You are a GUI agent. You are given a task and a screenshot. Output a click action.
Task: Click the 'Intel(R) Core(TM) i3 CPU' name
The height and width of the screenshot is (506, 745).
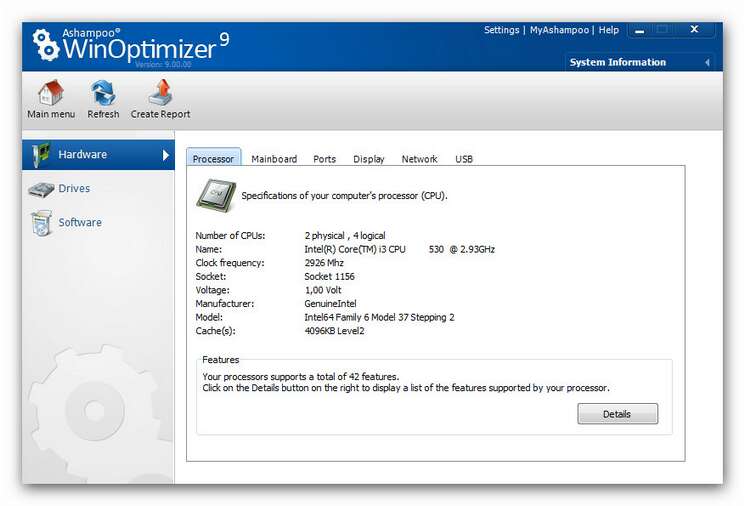pos(355,249)
